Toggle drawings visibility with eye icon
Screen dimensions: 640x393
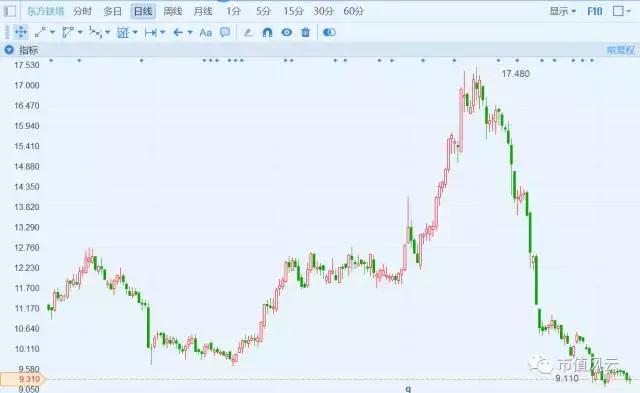[287, 32]
